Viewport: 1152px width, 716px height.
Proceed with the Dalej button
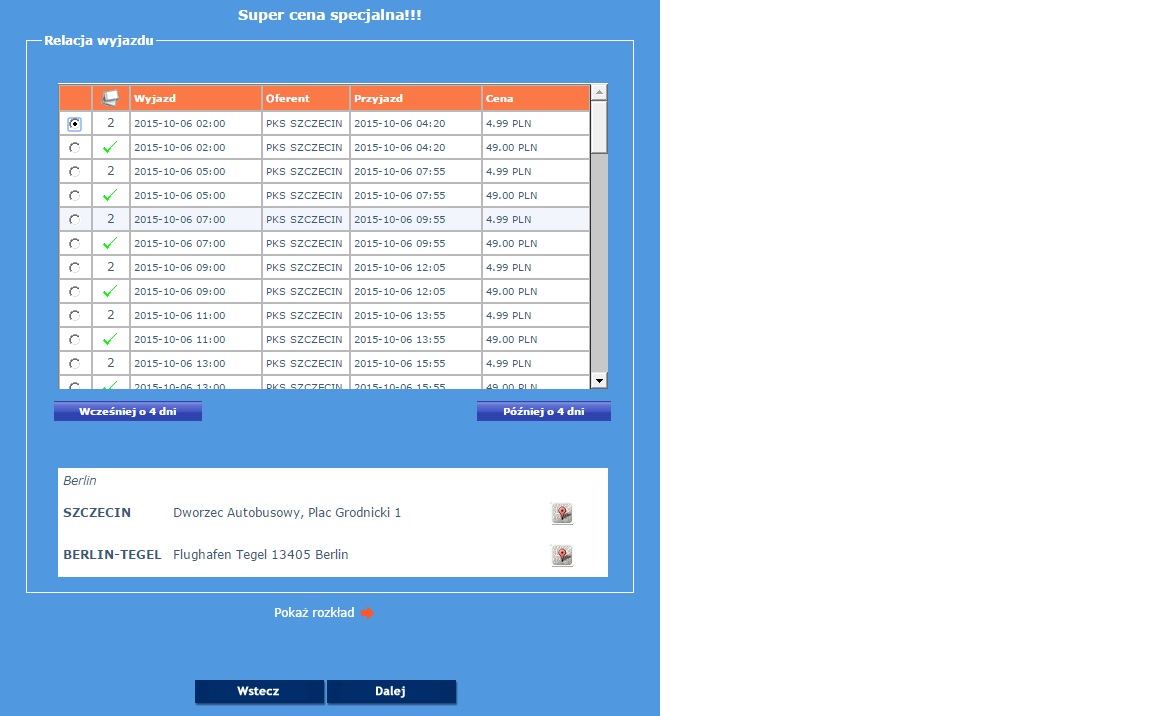click(391, 692)
